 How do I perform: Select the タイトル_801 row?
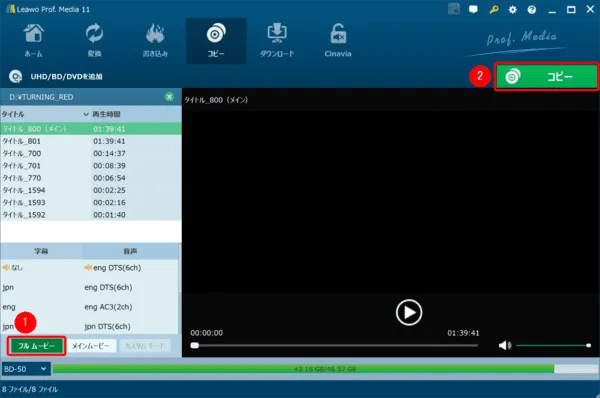click(x=91, y=141)
